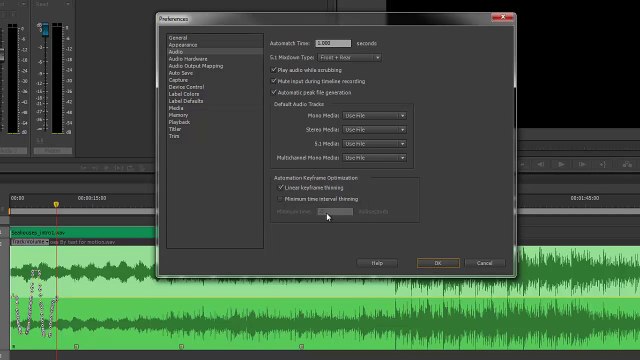Open the Track:Volume dropdown on the audio track
This screenshot has height=360, width=640.
30,242
